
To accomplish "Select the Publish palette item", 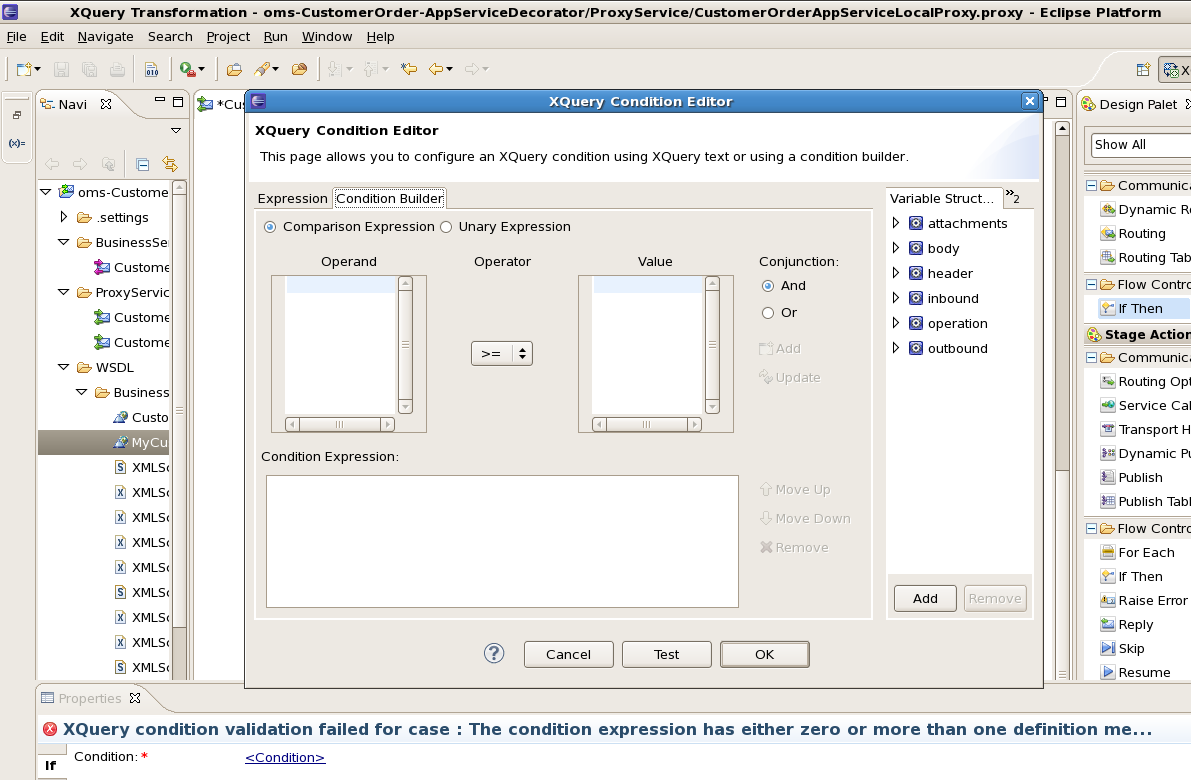I will point(1132,477).
